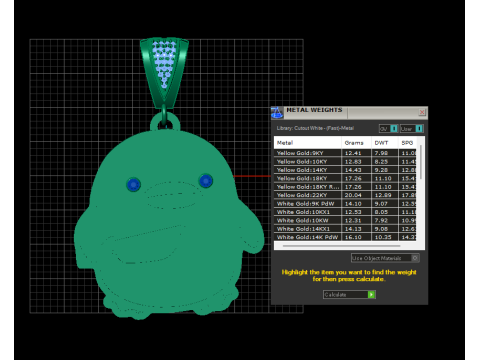Select the Yellow Gold:18KY row
The image size is (480, 360).
click(x=345, y=178)
